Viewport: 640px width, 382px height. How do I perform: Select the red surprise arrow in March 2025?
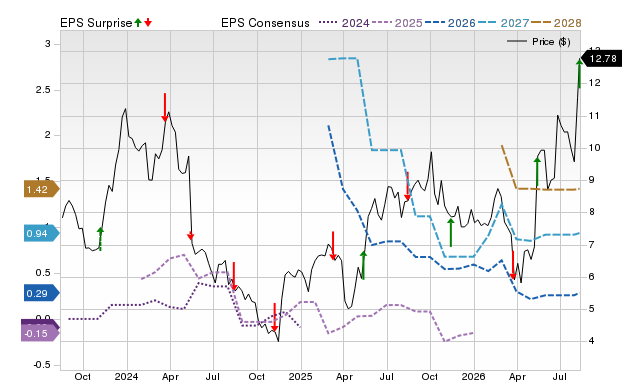click(333, 246)
